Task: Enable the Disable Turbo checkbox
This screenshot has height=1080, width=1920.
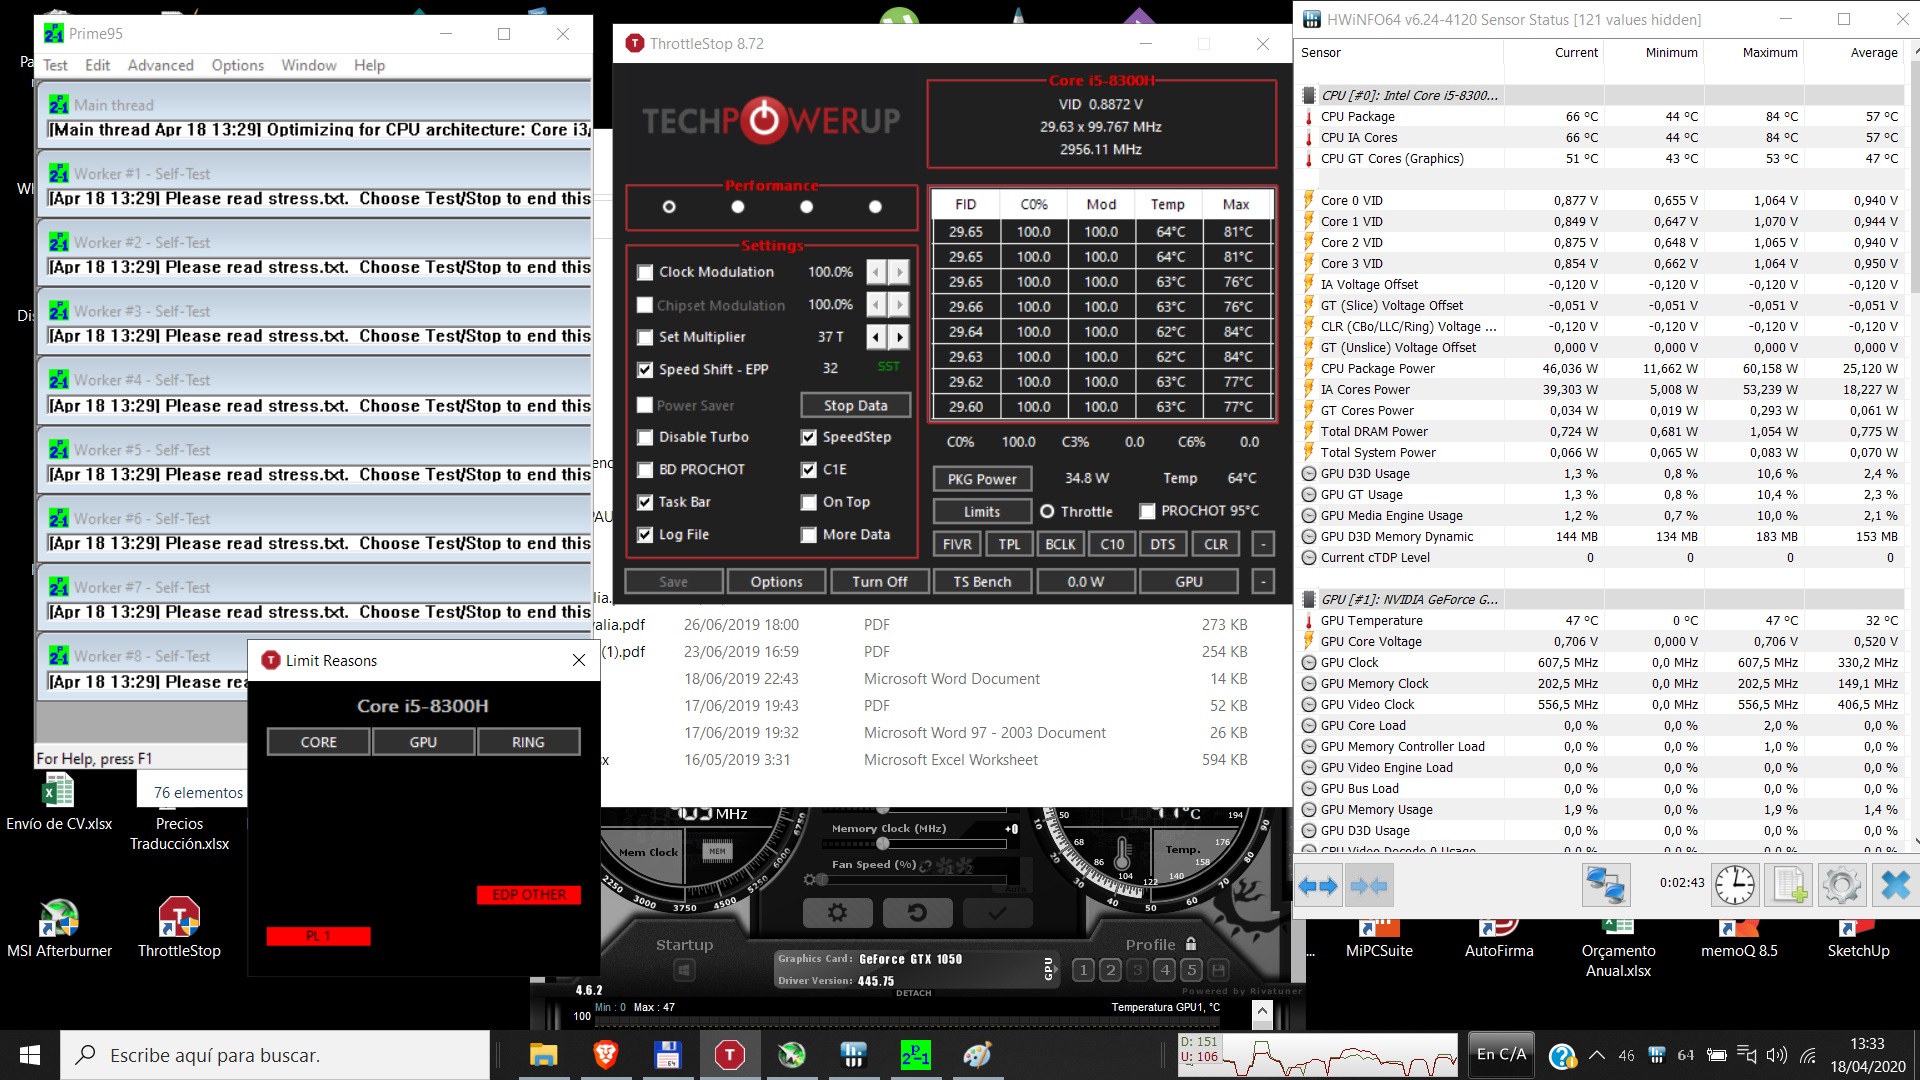Action: 645,437
